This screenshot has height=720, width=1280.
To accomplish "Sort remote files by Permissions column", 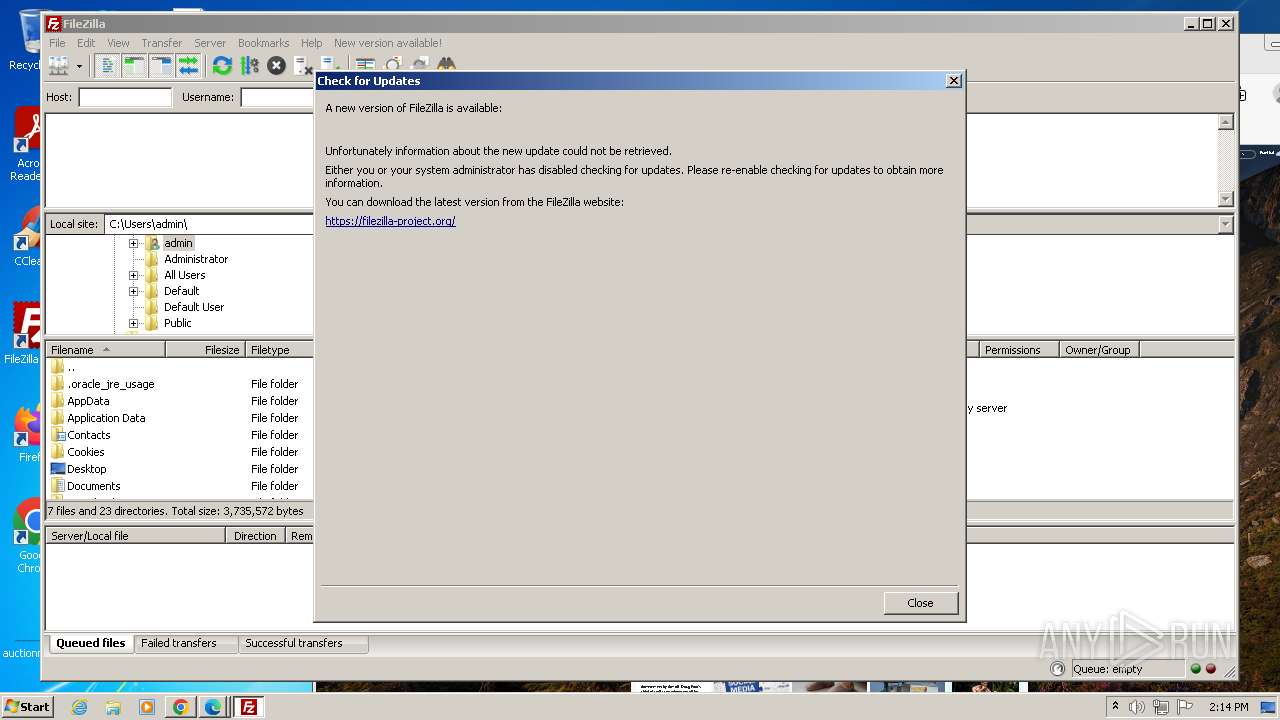I will click(1019, 350).
